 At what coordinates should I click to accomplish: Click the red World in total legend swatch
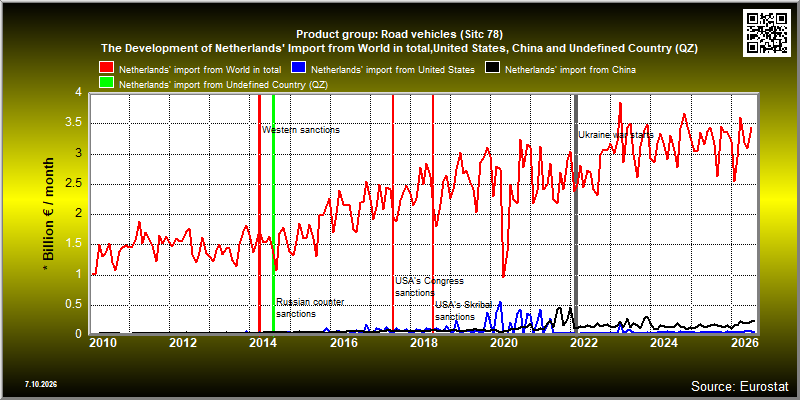[107, 69]
